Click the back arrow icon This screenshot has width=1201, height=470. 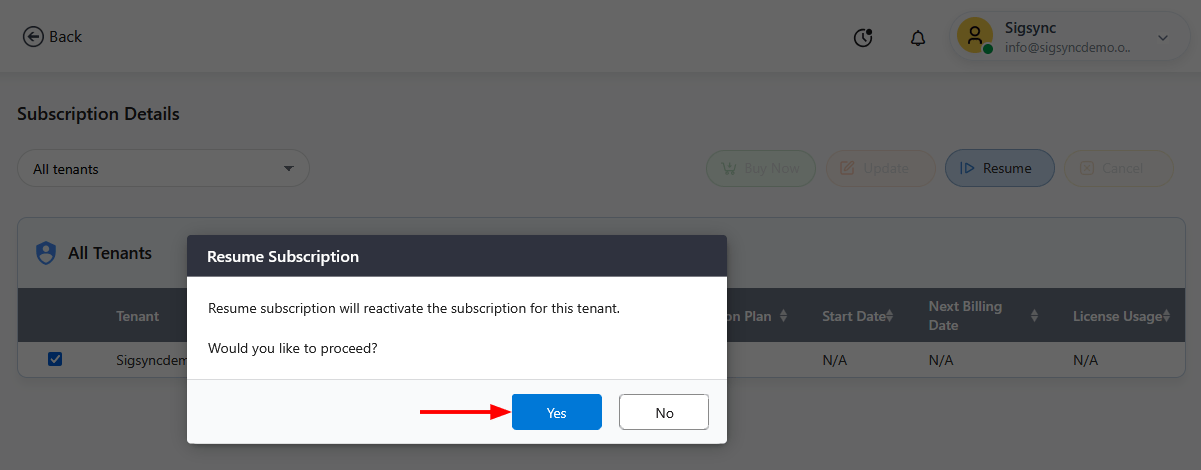pyautogui.click(x=33, y=36)
